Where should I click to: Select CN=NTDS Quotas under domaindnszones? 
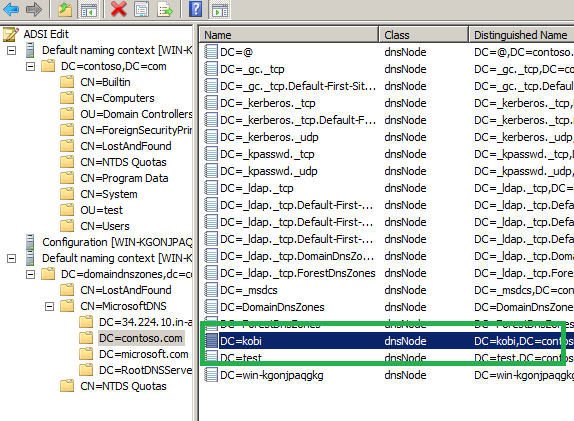click(123, 386)
